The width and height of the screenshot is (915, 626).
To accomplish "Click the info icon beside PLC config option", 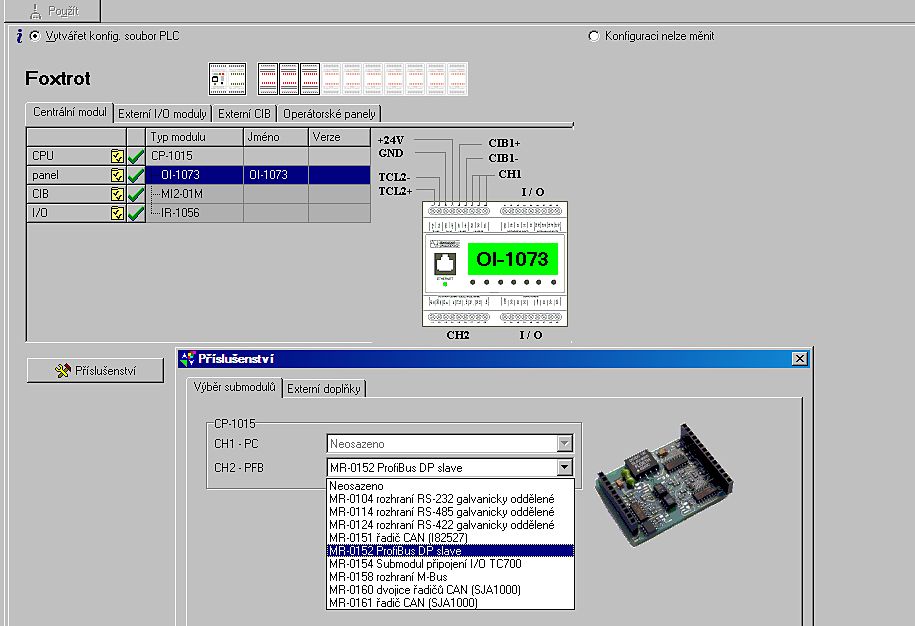I will (x=19, y=36).
